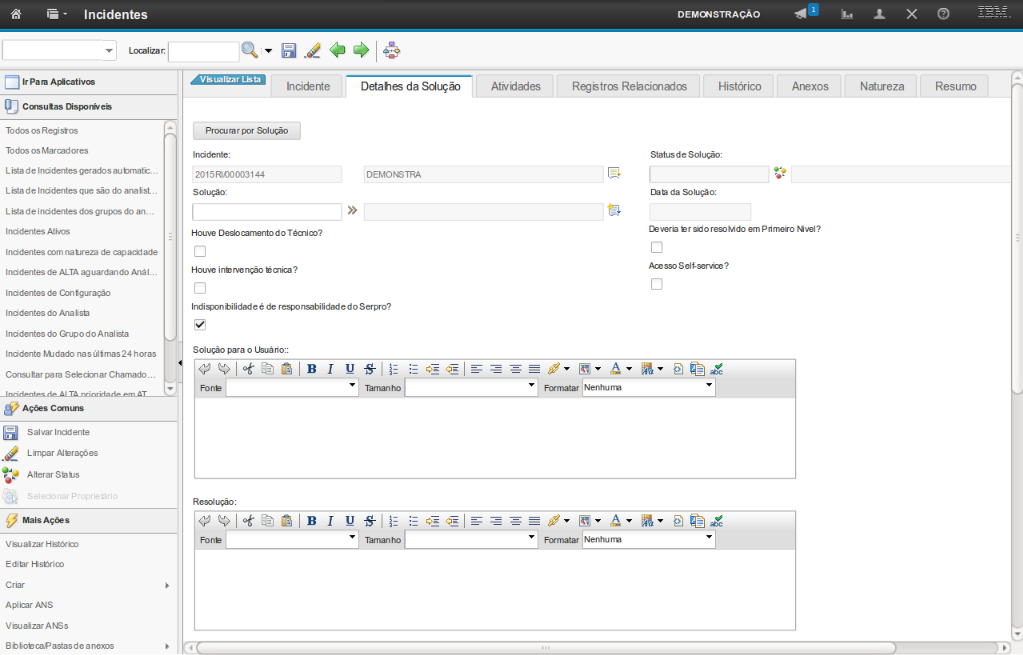Open the Registros Relacionados tab

[x=629, y=86]
